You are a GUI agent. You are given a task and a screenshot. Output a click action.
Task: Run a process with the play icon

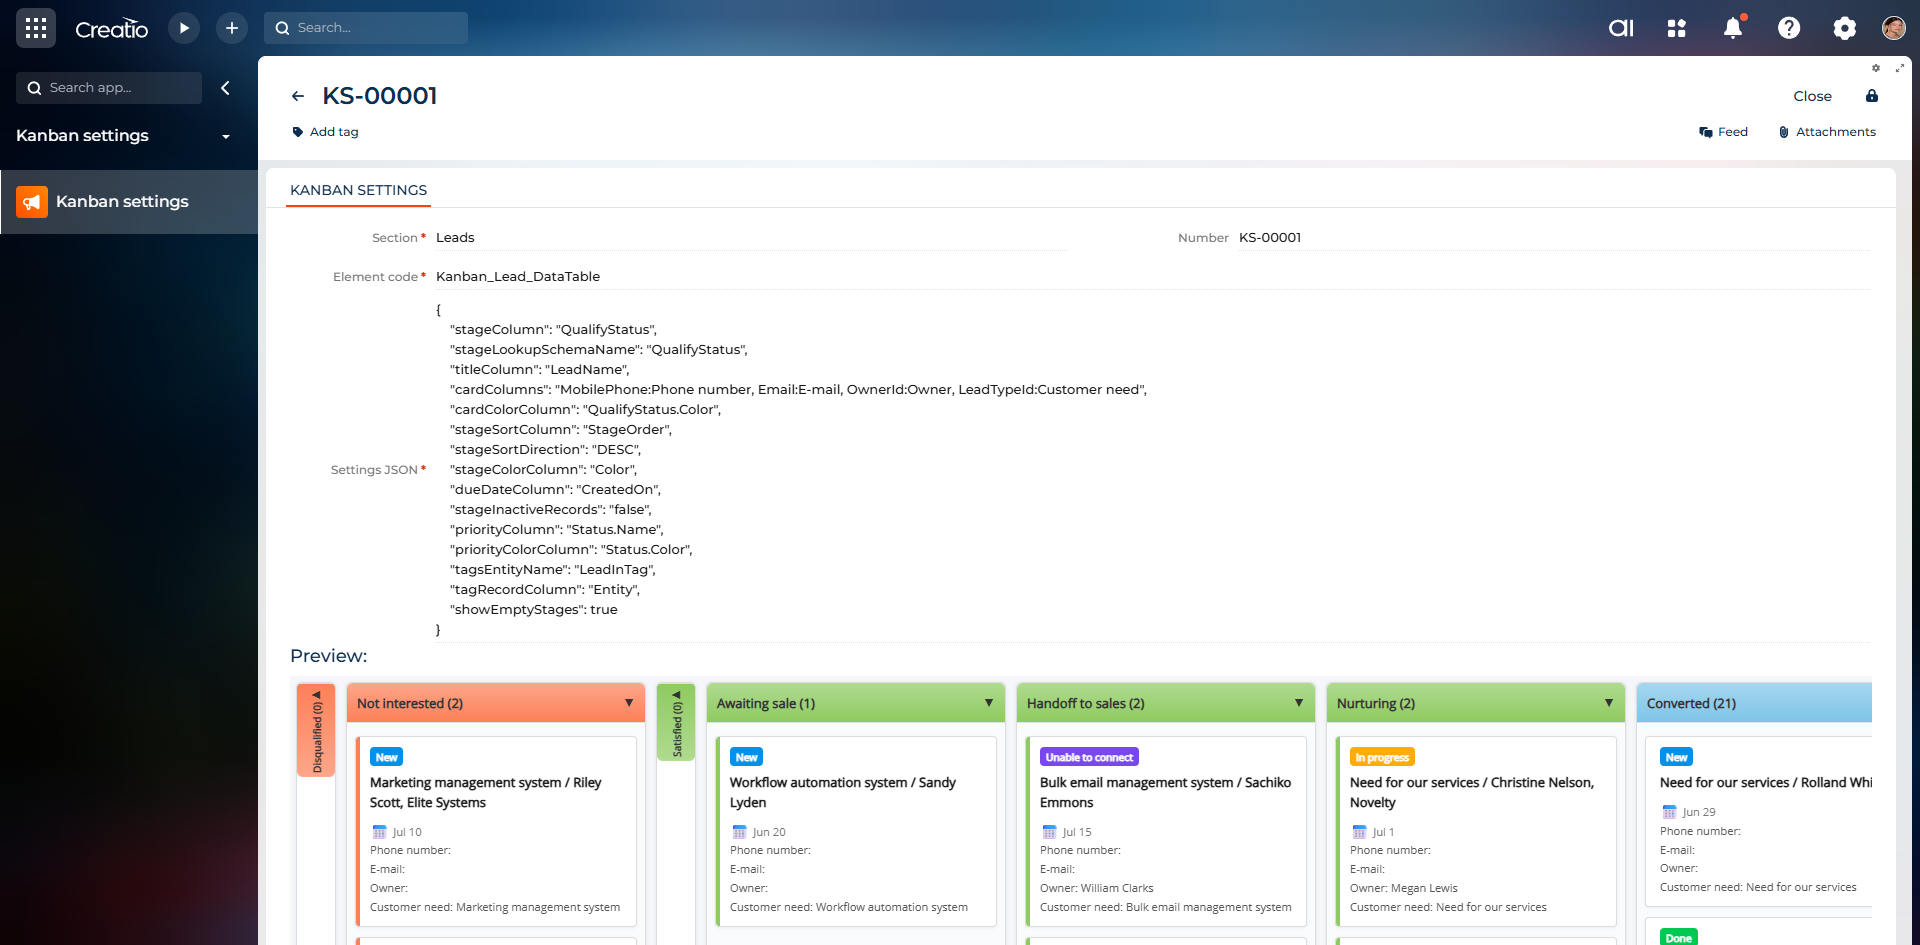coord(184,28)
